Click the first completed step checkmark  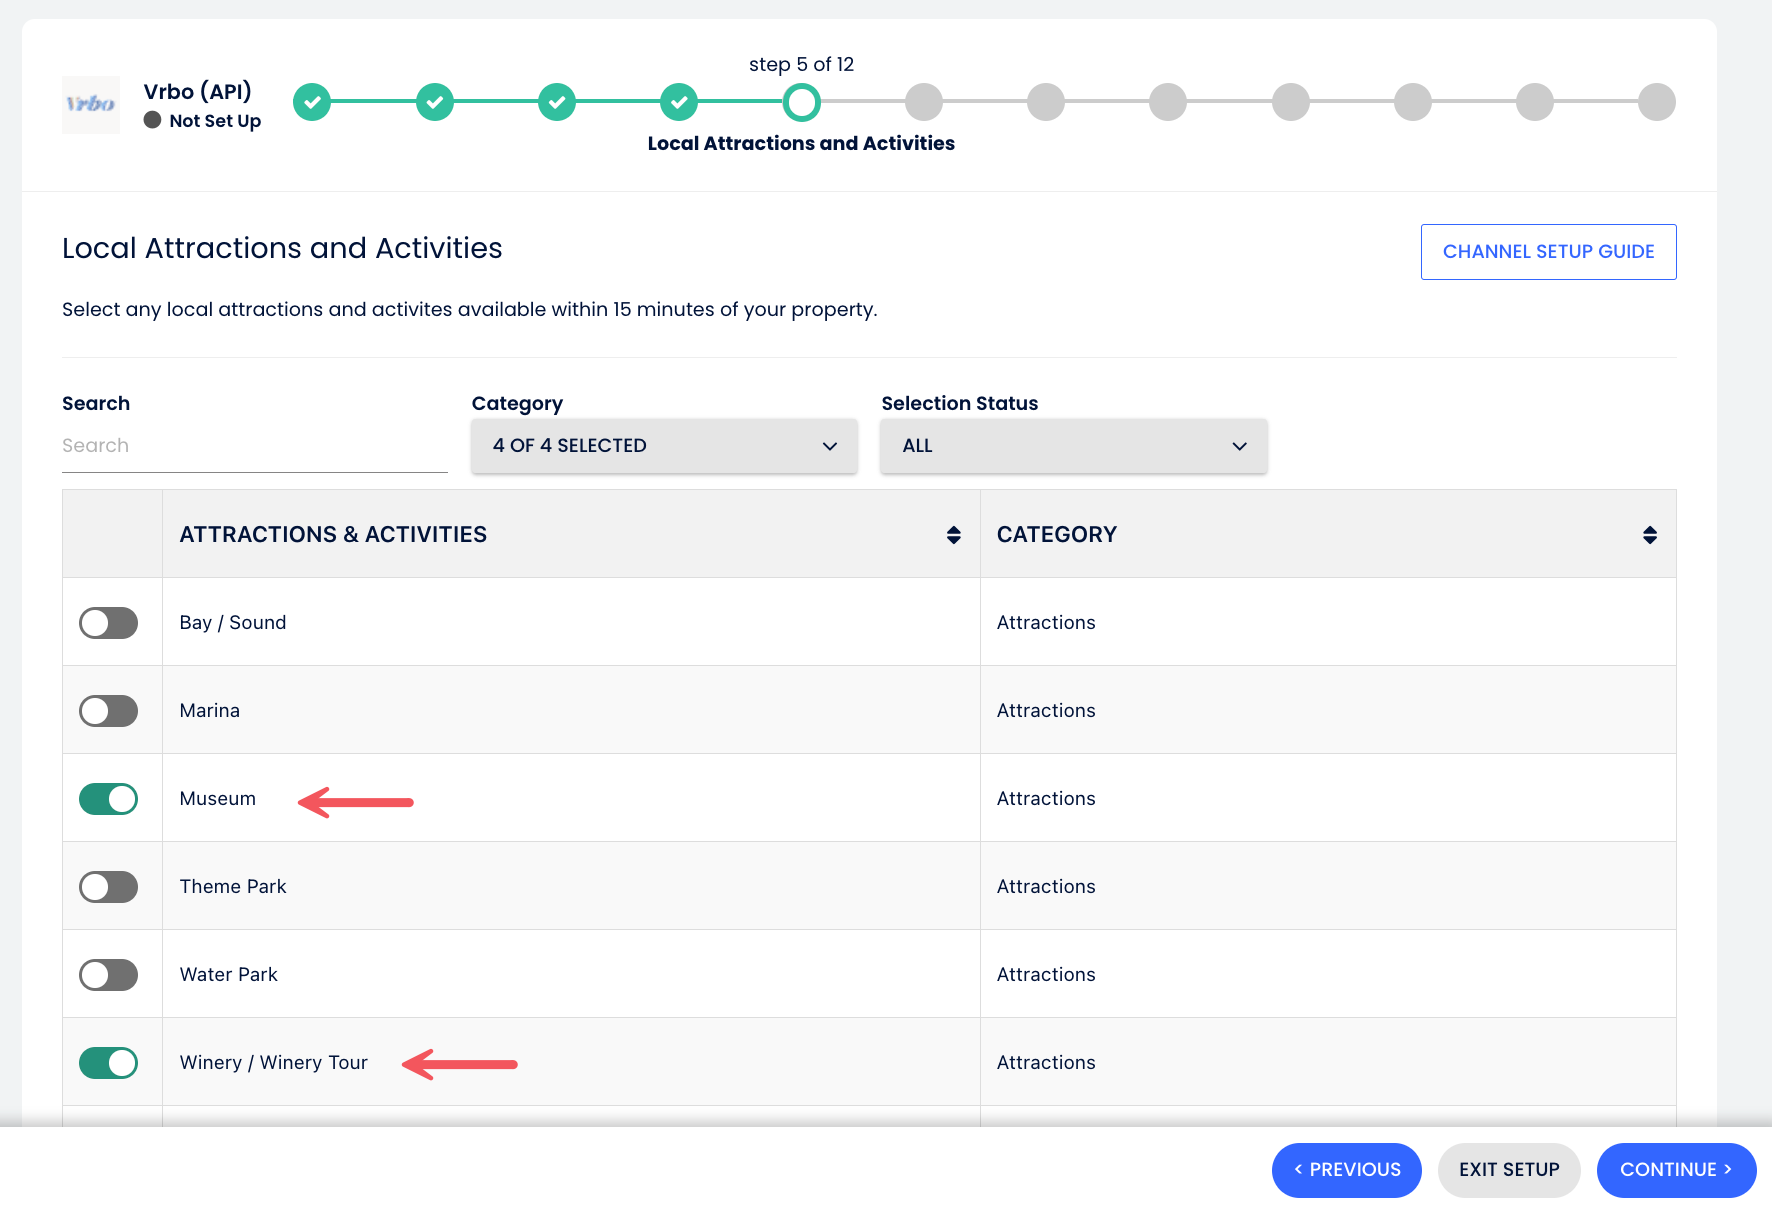tap(312, 102)
